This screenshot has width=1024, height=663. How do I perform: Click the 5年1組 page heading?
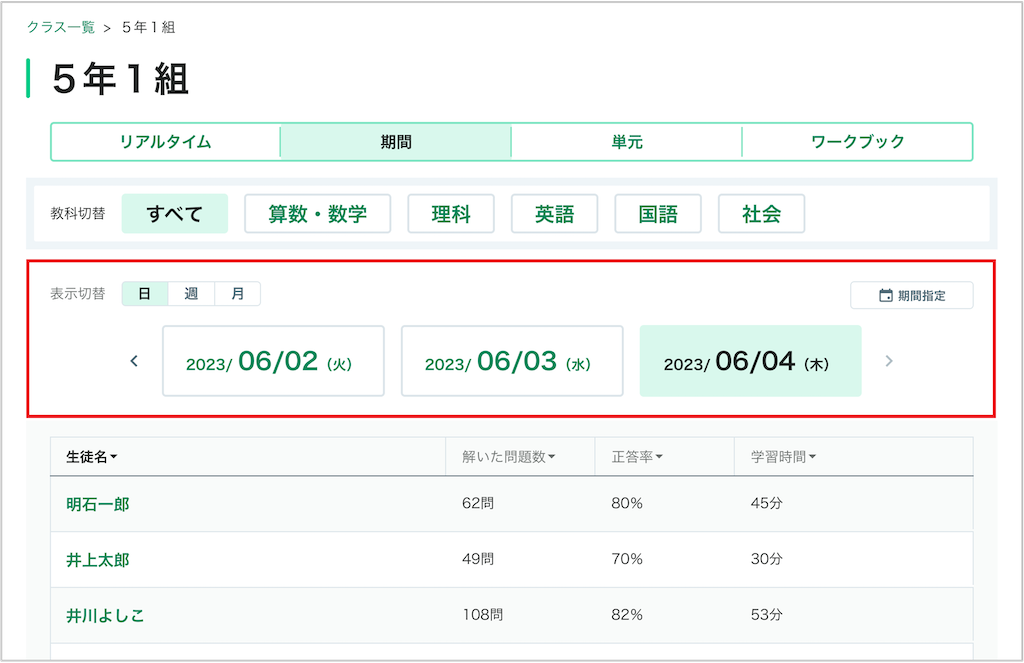coord(121,79)
